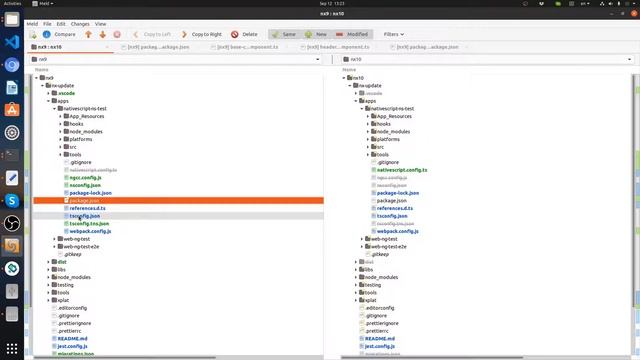Image resolution: width=640 pixels, height=360 pixels.
Task: Go to previous change with up arrow
Action: click(x=88, y=35)
